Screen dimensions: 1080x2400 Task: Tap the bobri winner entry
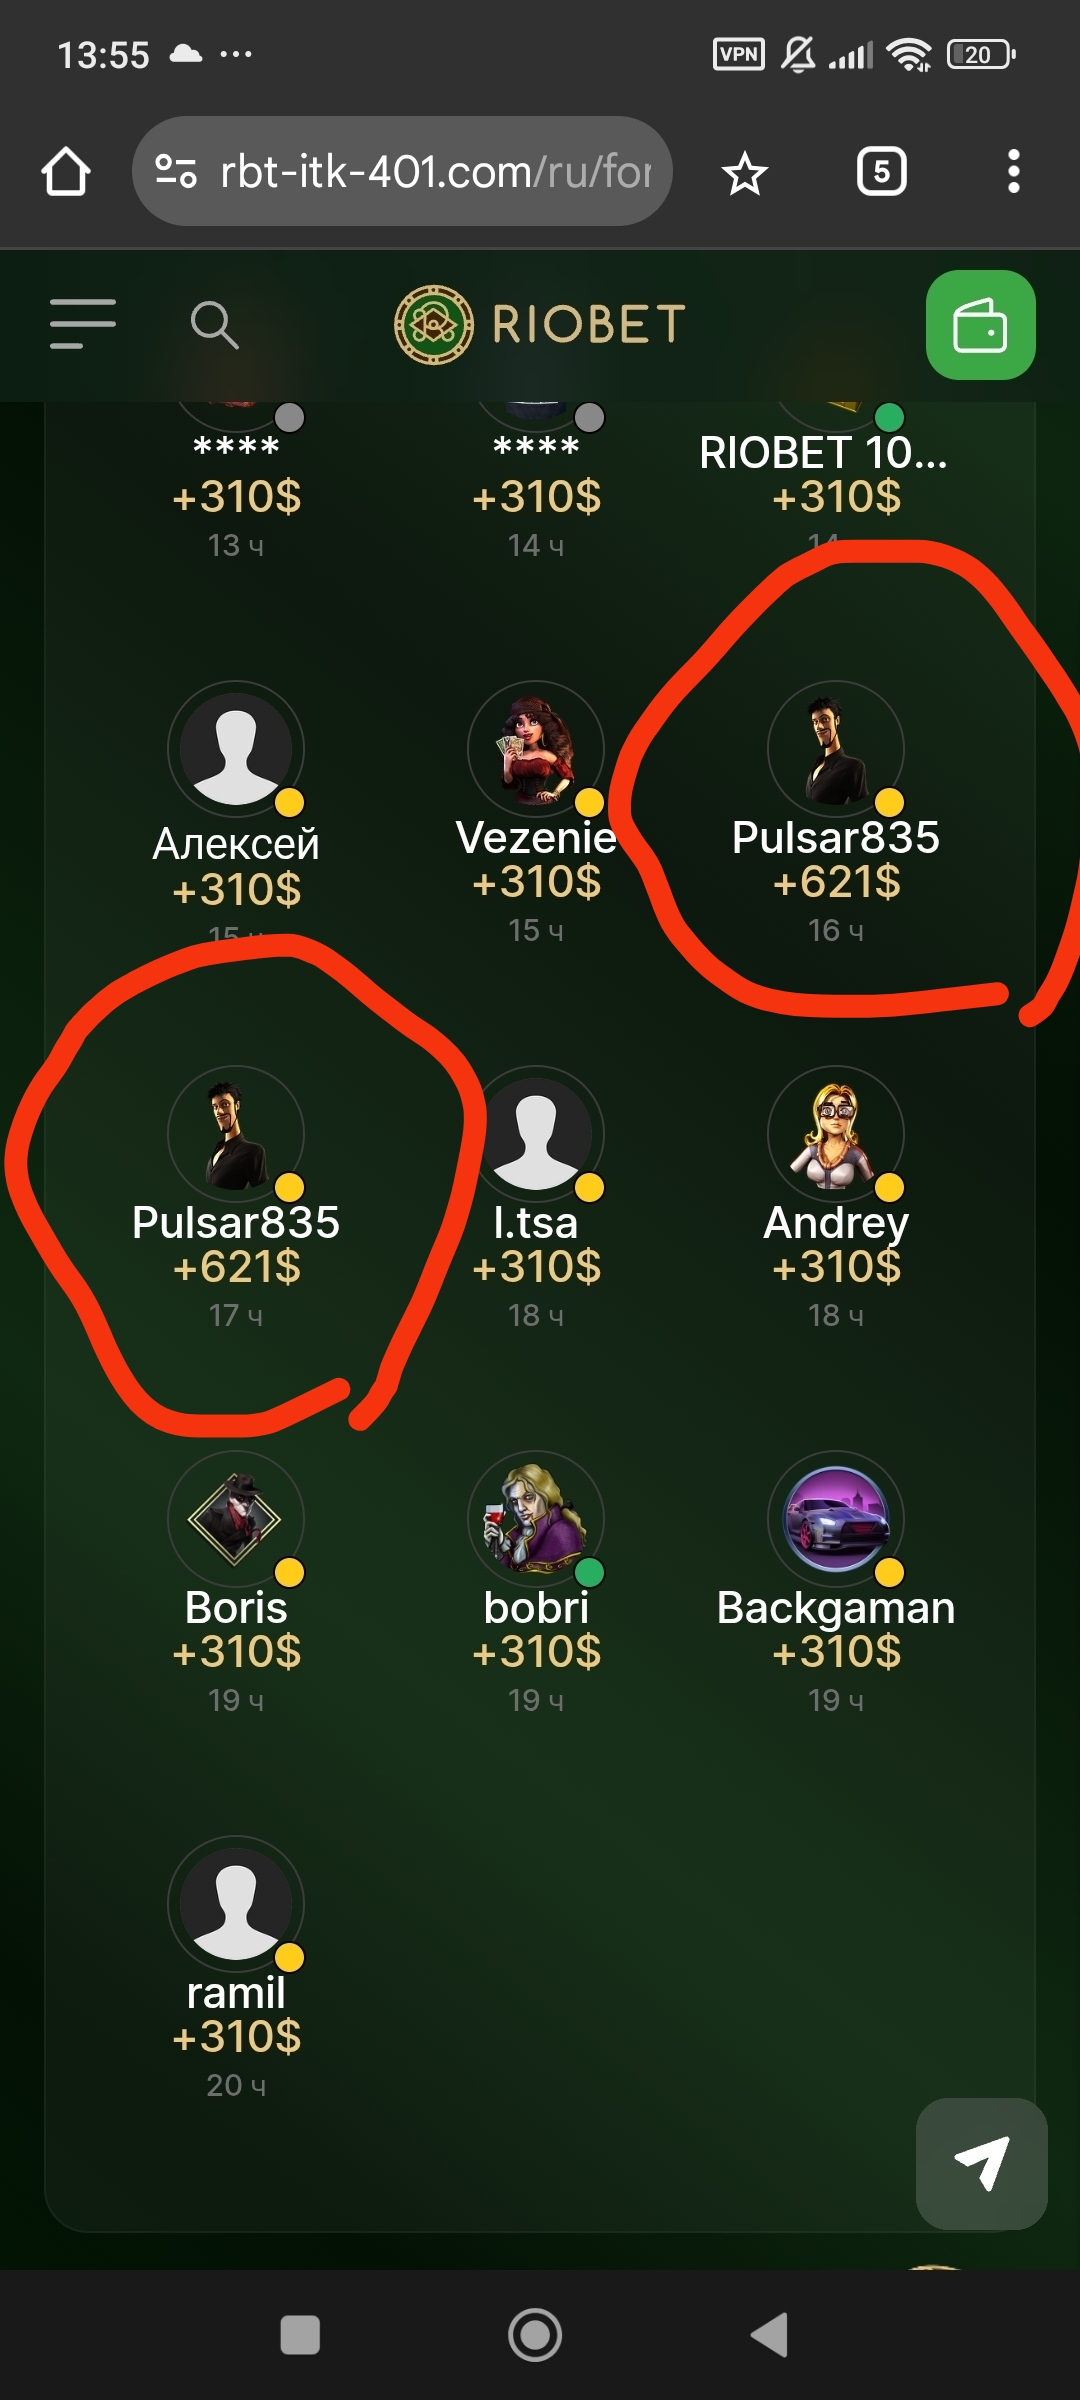[x=536, y=1582]
